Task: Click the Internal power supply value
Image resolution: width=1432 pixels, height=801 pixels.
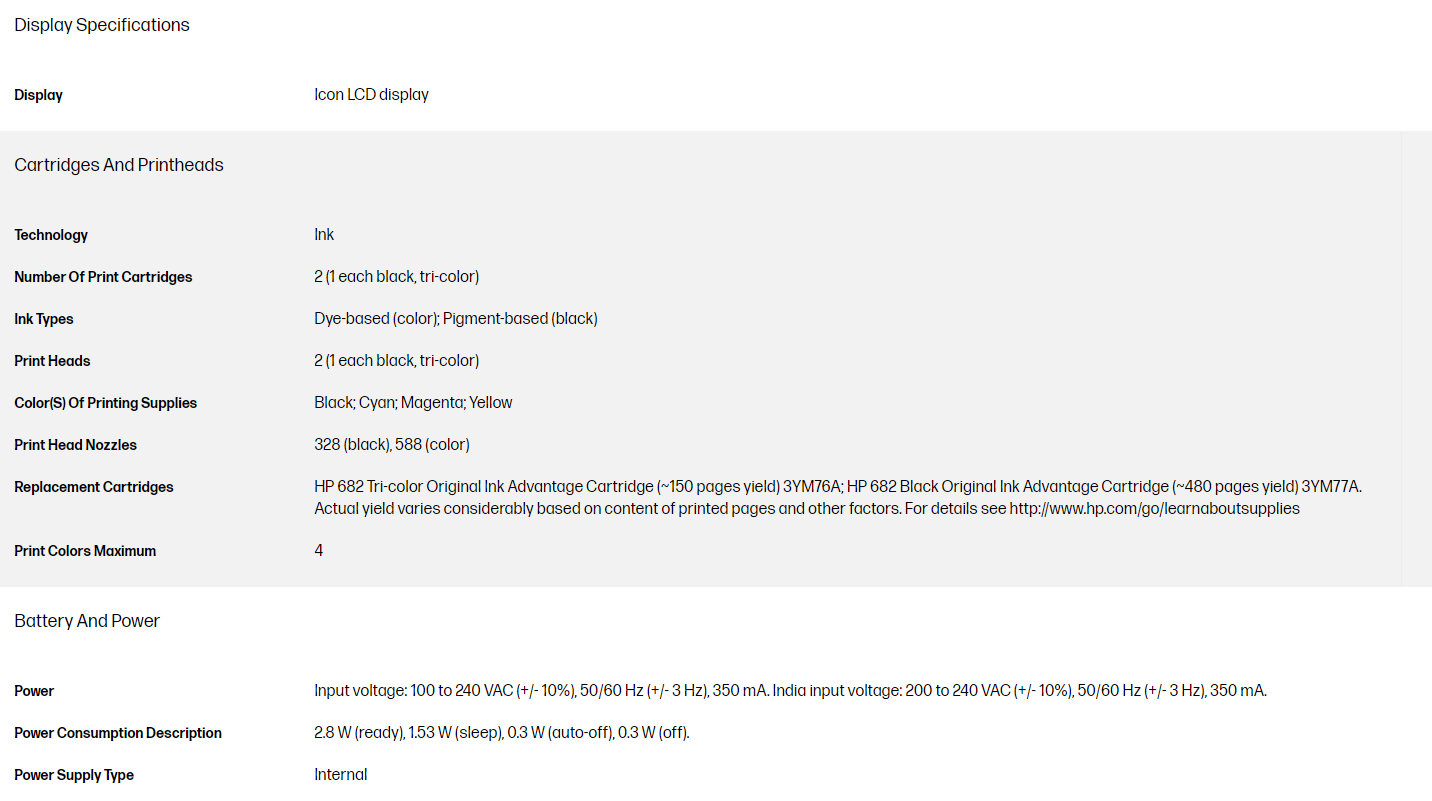Action: click(x=341, y=775)
